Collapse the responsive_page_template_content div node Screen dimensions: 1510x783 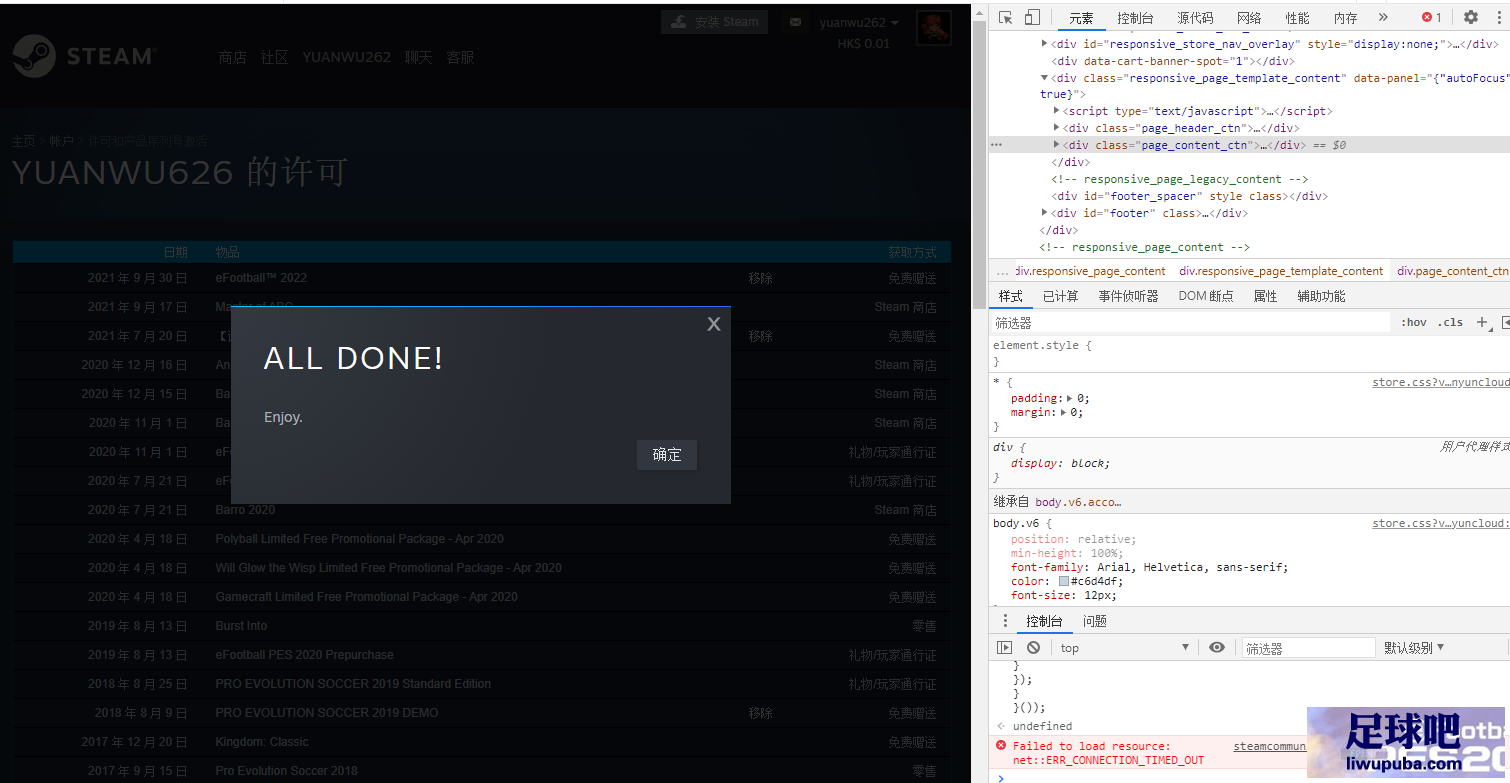click(x=1044, y=78)
